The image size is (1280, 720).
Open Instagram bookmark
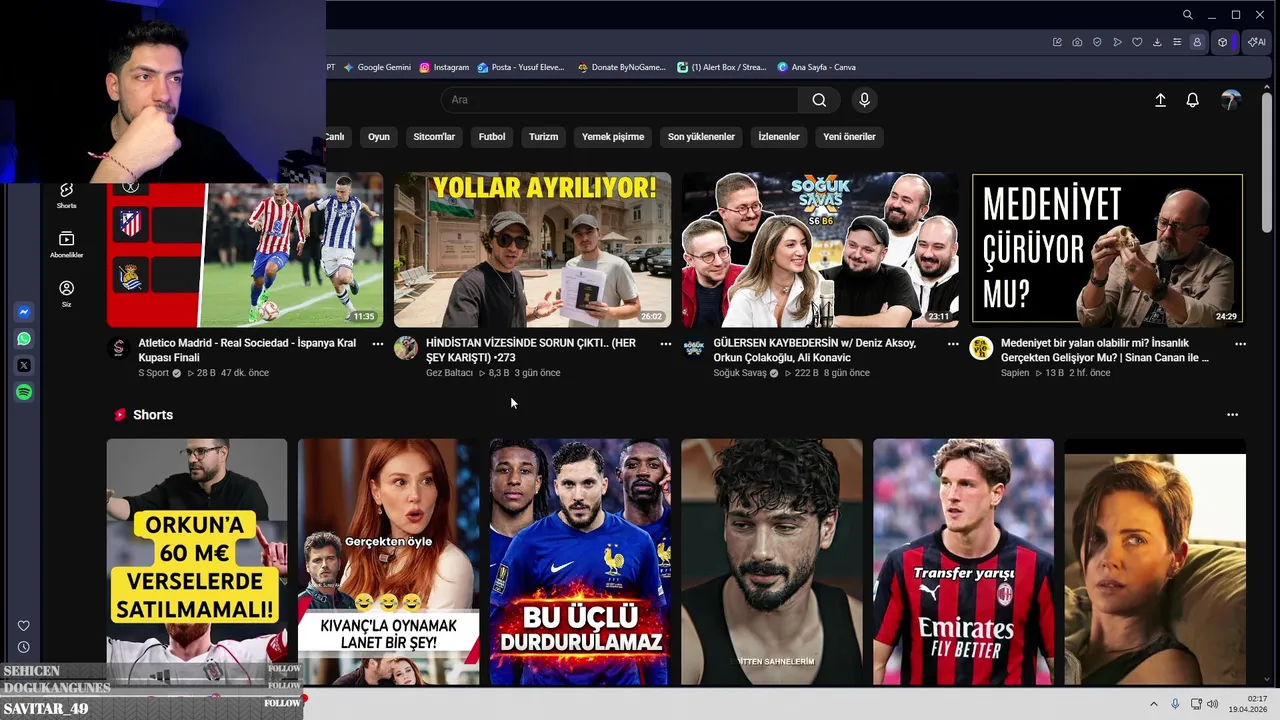click(x=445, y=68)
